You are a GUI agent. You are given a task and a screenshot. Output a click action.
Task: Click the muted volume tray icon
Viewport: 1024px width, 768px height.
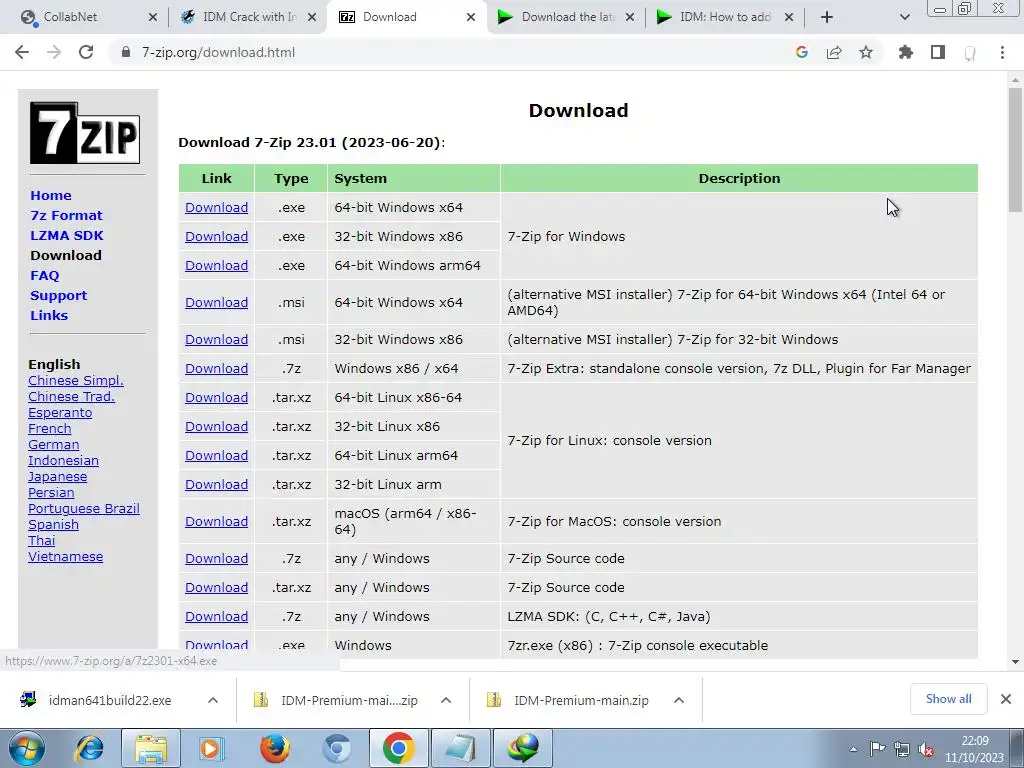tap(925, 749)
